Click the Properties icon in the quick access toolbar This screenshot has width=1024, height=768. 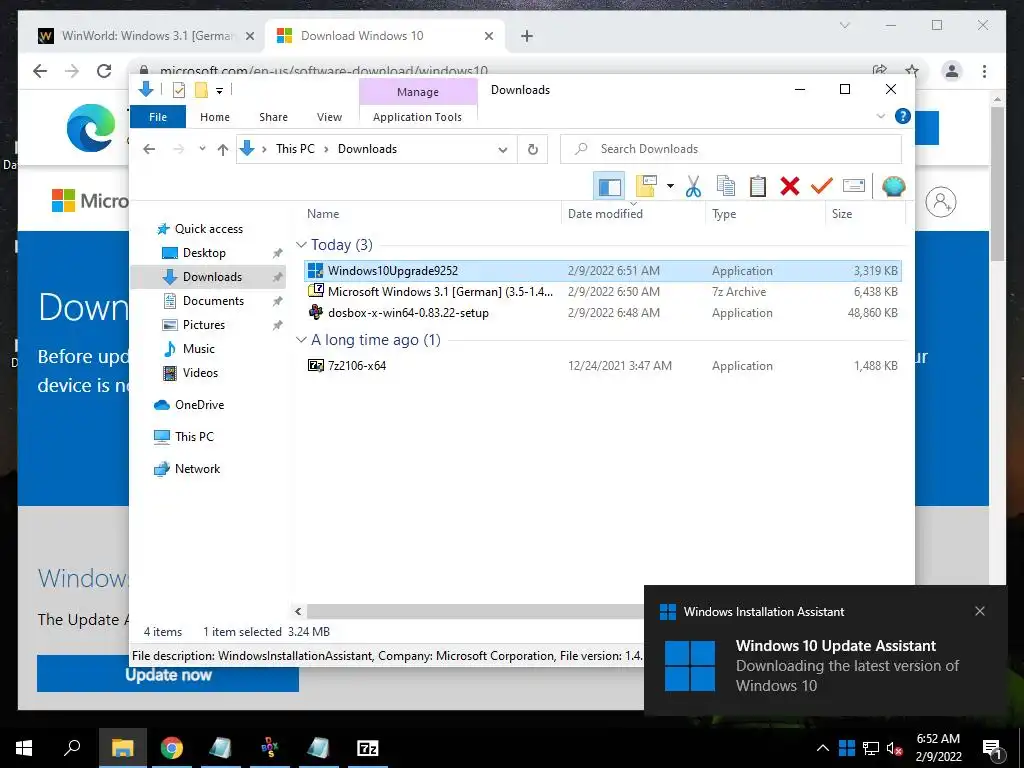(x=178, y=90)
